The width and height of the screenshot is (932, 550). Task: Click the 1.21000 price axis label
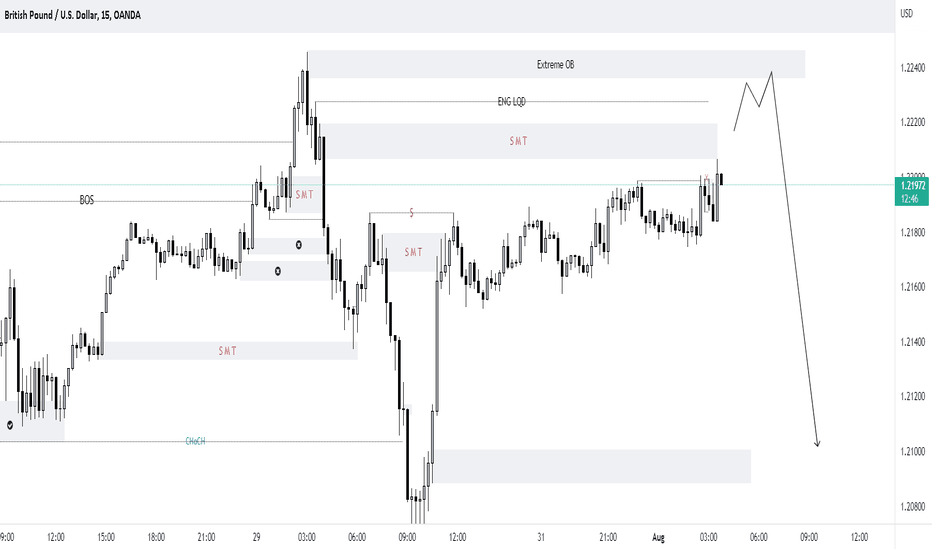pos(912,451)
